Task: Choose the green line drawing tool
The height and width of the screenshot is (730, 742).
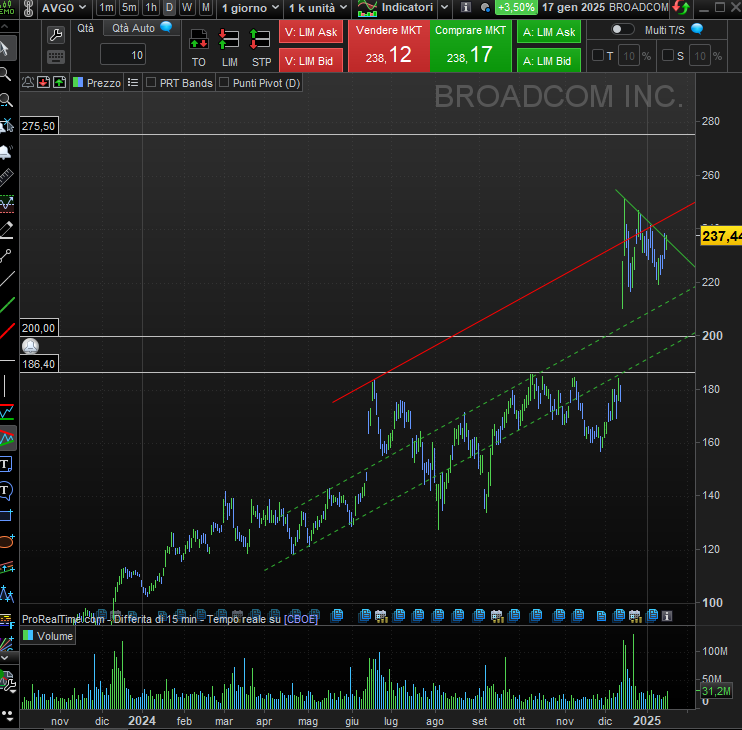Action: 6,303
